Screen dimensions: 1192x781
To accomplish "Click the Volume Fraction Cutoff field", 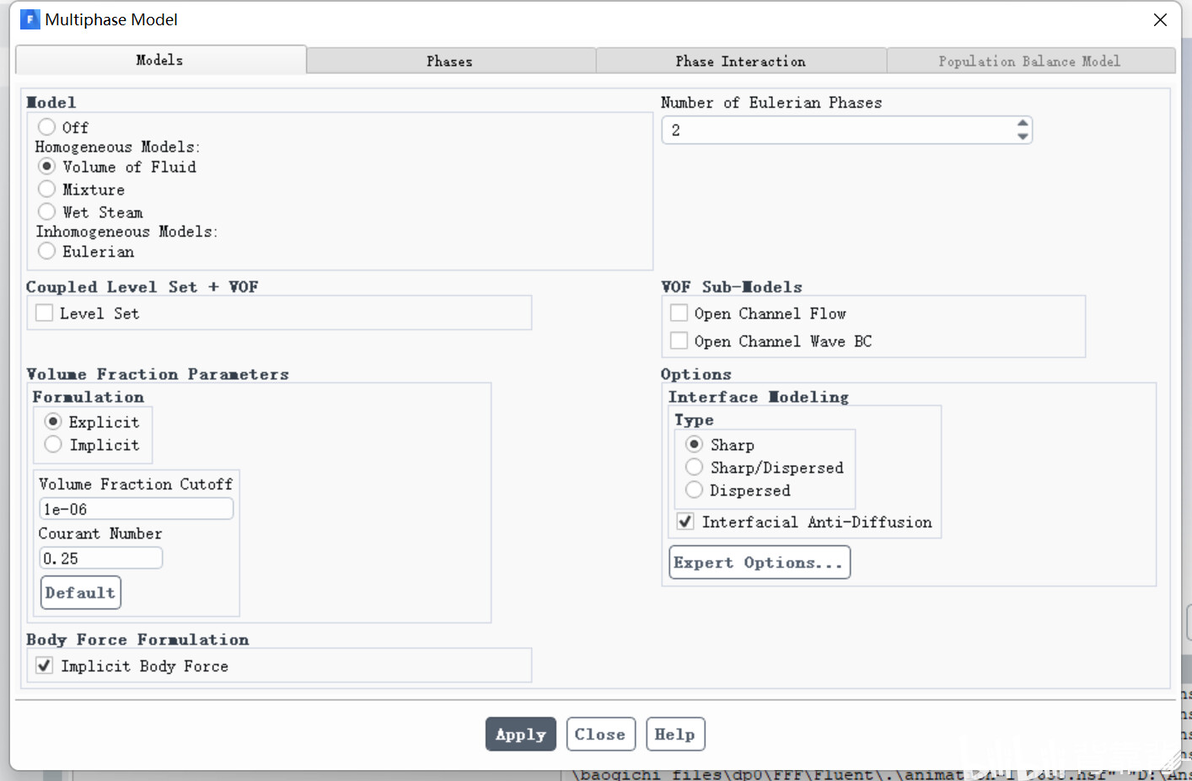I will point(135,509).
